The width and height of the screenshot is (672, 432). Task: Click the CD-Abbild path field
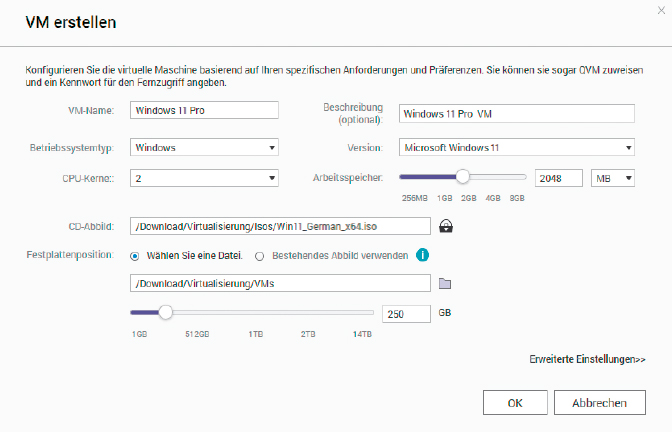(280, 226)
